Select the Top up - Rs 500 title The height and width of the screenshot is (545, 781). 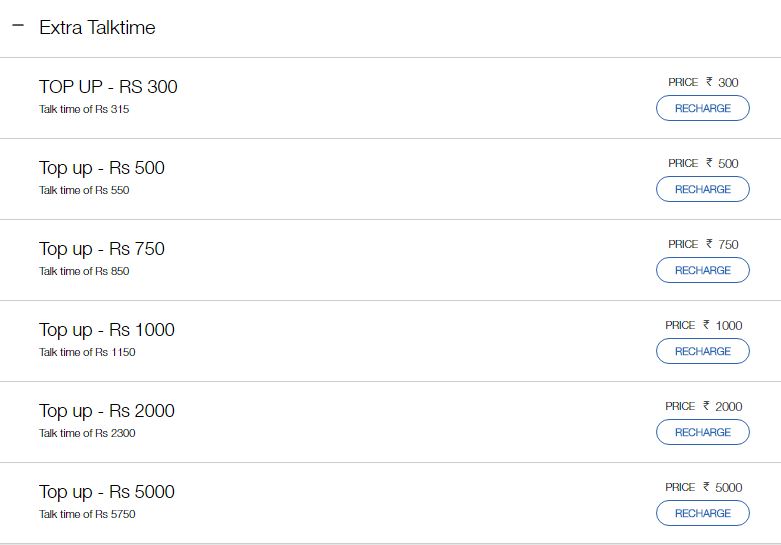pyautogui.click(x=102, y=168)
